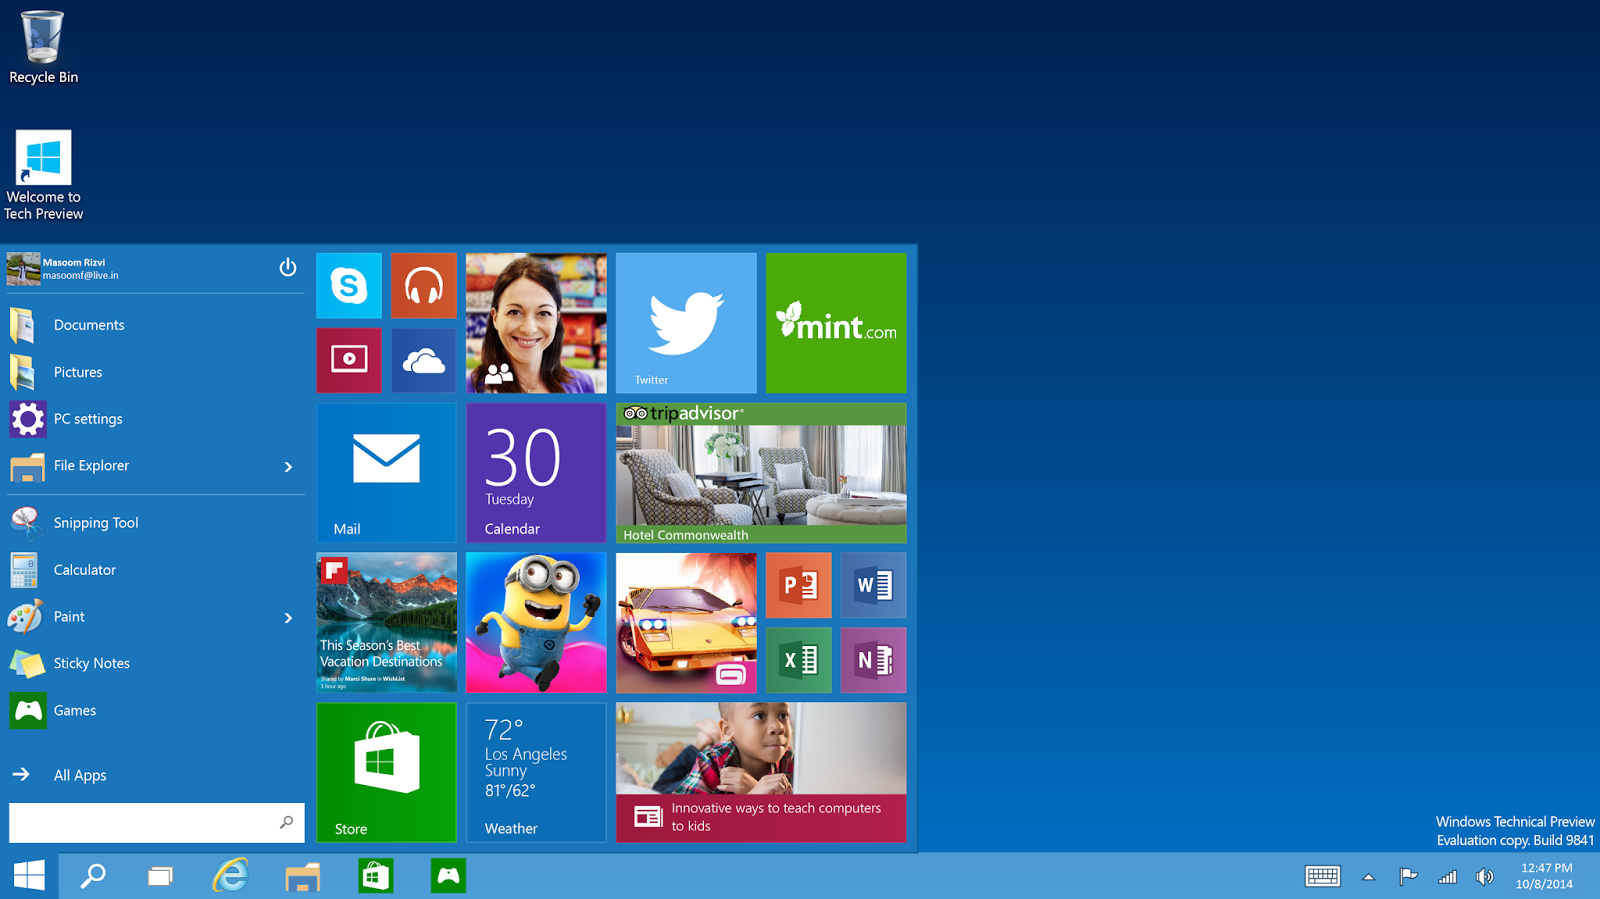Viewport: 1600px width, 899px height.
Task: Open the Games app from the taskbar
Action: (448, 876)
